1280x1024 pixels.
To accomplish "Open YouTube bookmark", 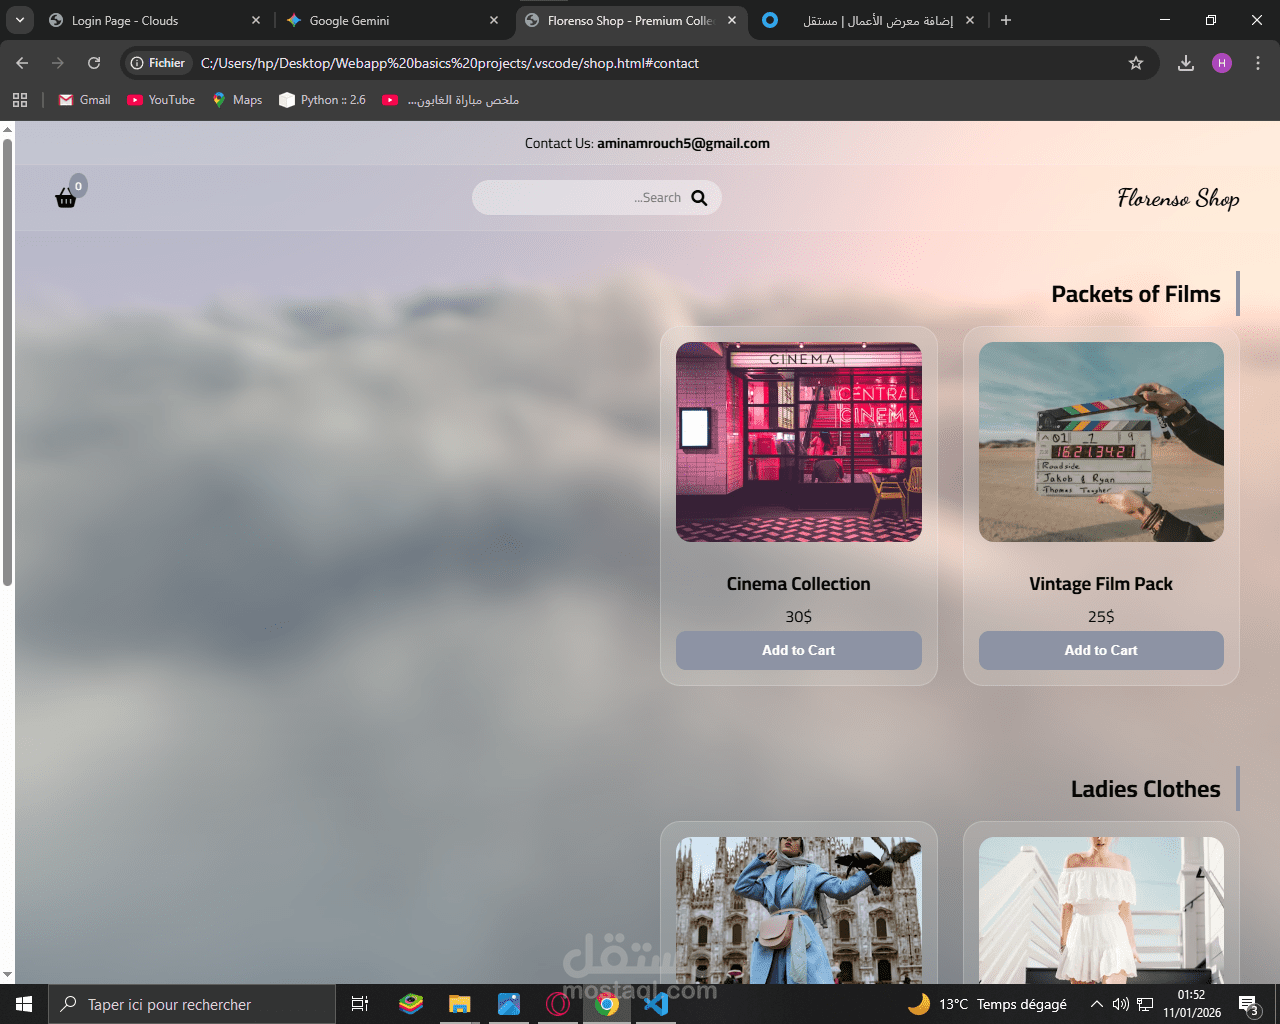I will pyautogui.click(x=161, y=100).
